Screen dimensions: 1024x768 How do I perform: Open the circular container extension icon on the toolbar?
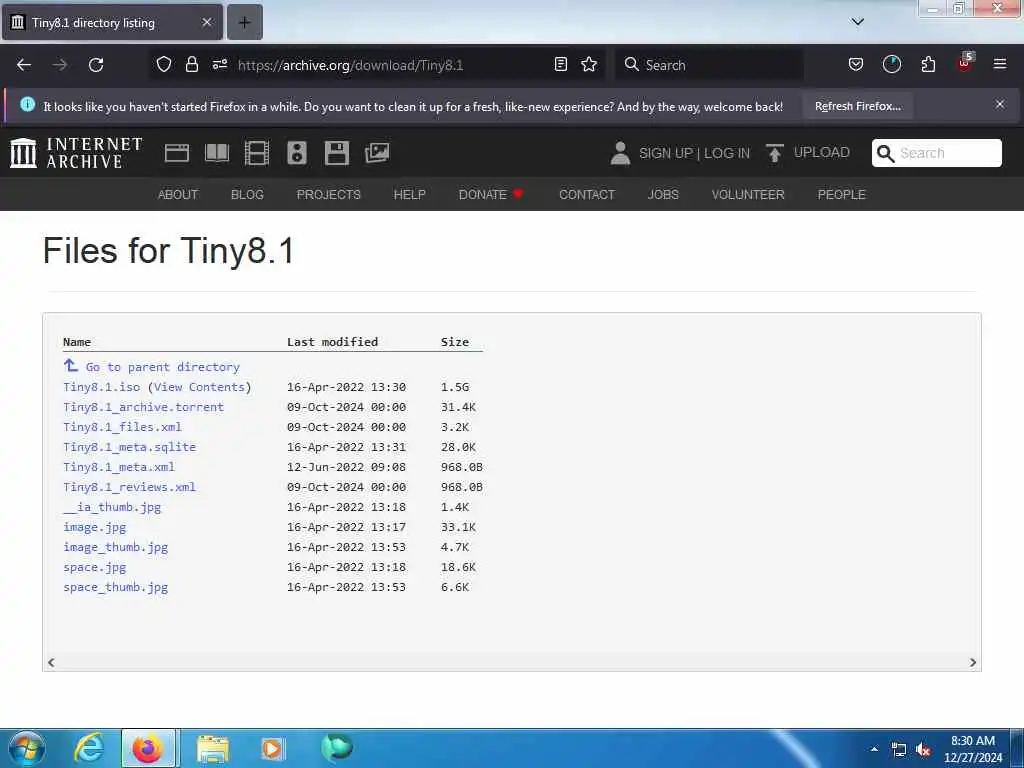[x=891, y=64]
